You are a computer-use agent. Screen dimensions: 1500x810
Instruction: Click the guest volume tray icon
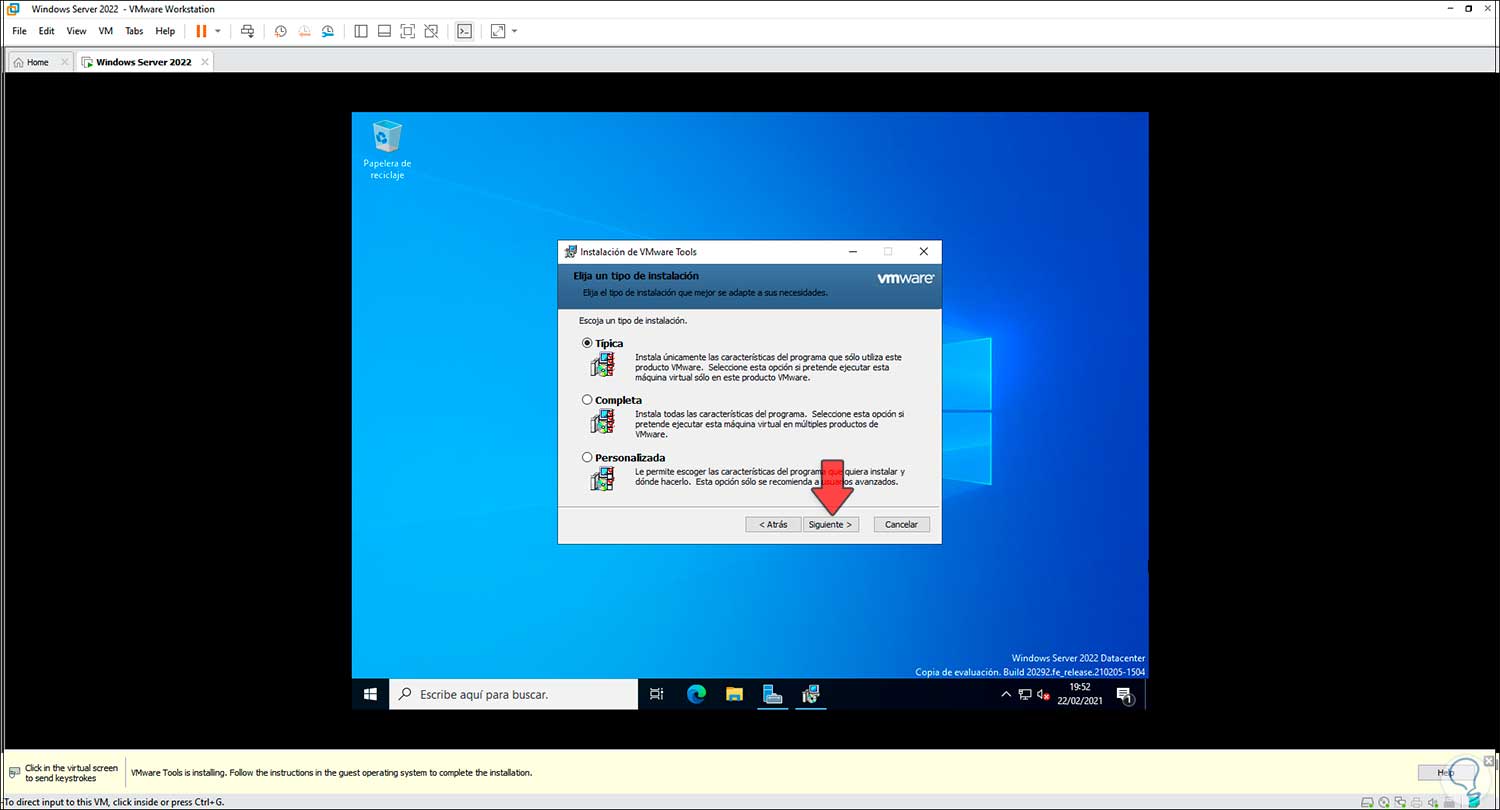[1044, 694]
